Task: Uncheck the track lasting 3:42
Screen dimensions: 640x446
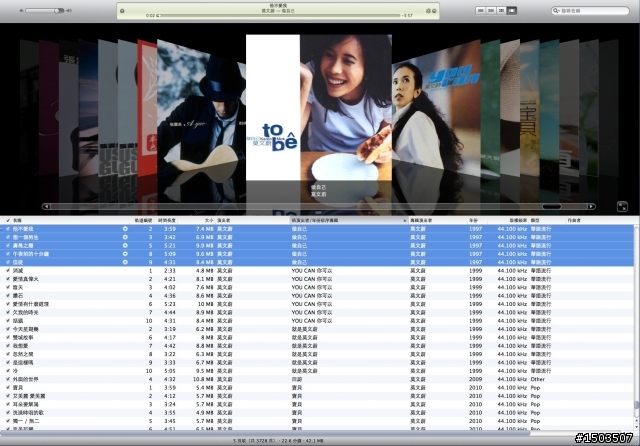Action: 8,237
